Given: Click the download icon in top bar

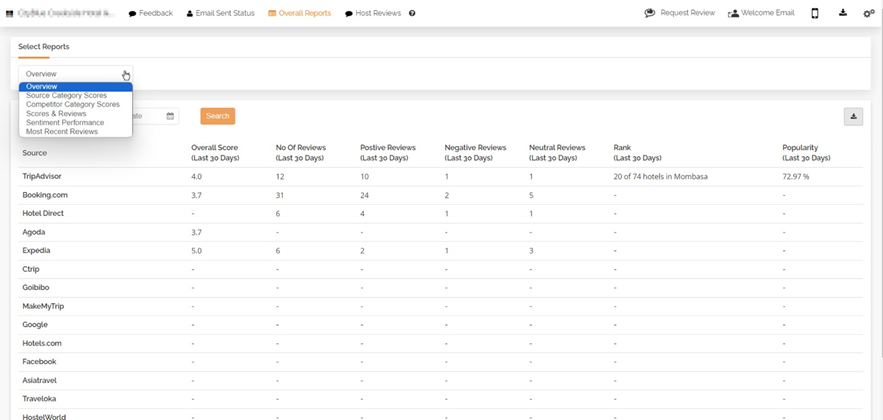Looking at the screenshot, I should 843,13.
